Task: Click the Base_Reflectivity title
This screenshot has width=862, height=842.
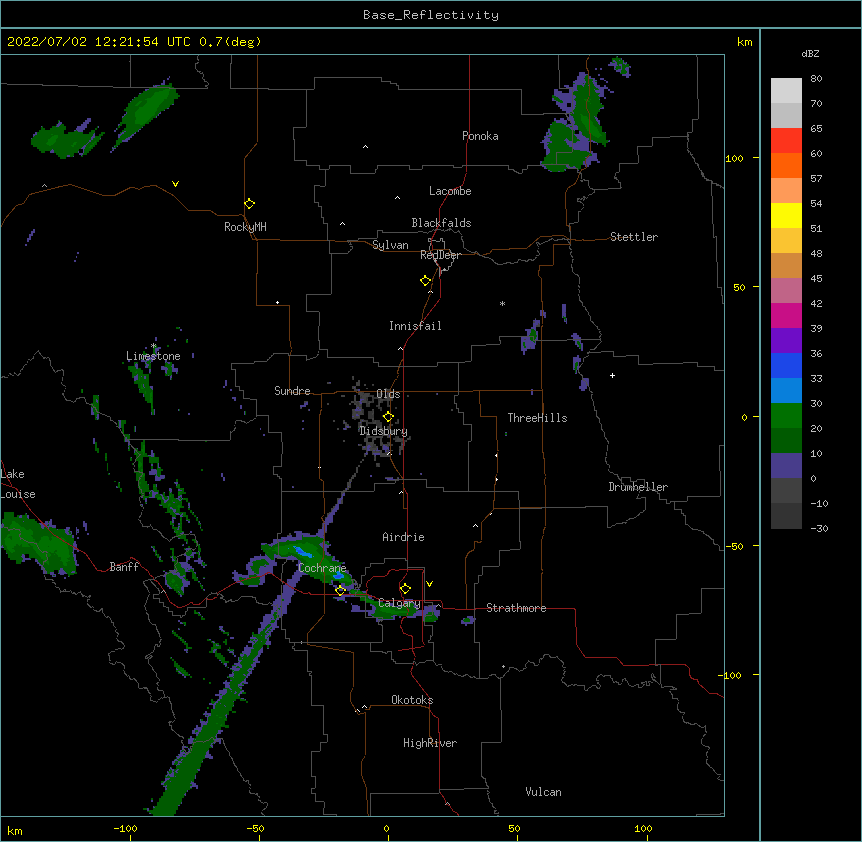Action: tap(431, 15)
